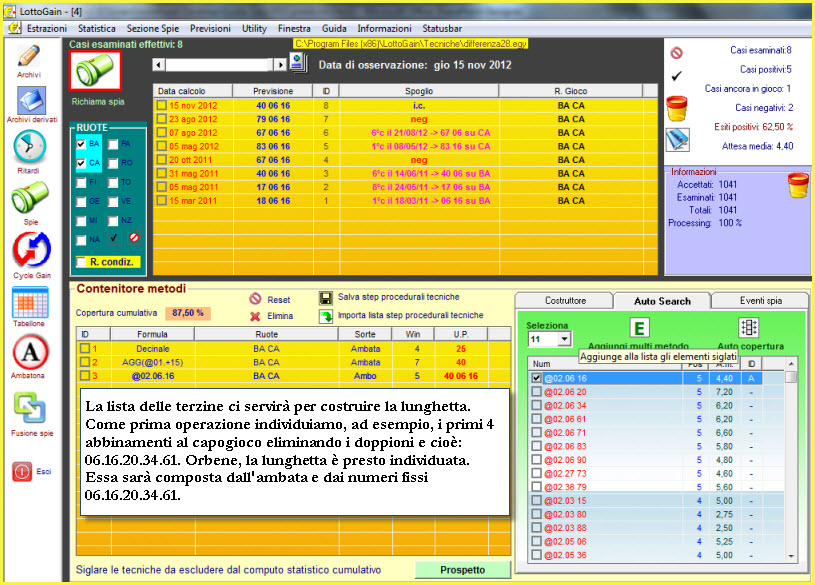Check the @02.06 20 list checkbox
Image resolution: width=815 pixels, height=585 pixels.
coord(536,392)
